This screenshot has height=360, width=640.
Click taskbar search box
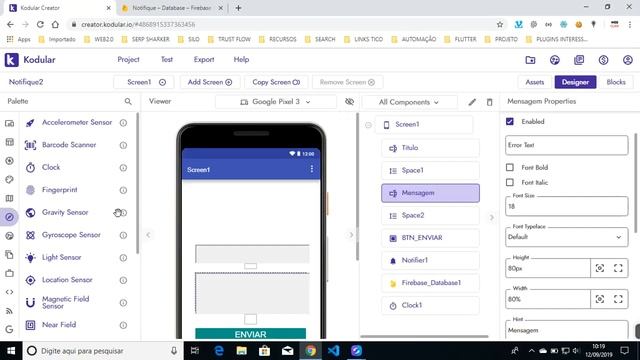(102, 351)
